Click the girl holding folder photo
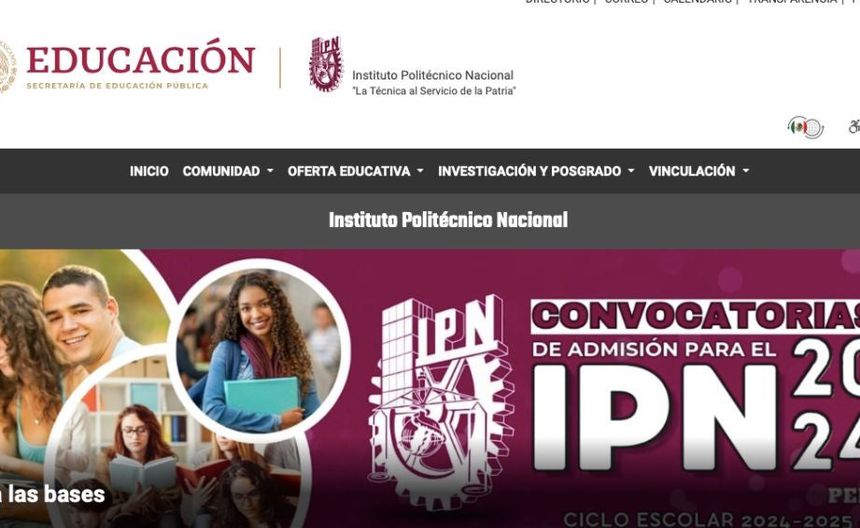860x528 pixels. 258,351
